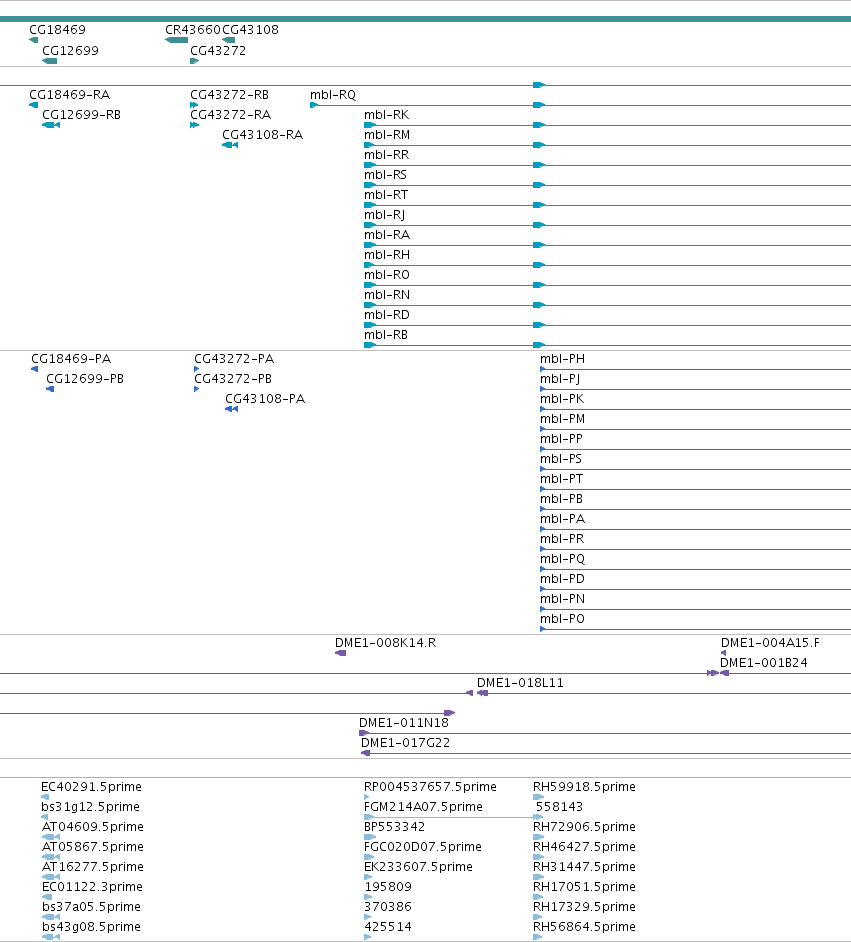This screenshot has height=942, width=851.
Task: Select the RH72906.5prime EST label
Action: pyautogui.click(x=584, y=827)
